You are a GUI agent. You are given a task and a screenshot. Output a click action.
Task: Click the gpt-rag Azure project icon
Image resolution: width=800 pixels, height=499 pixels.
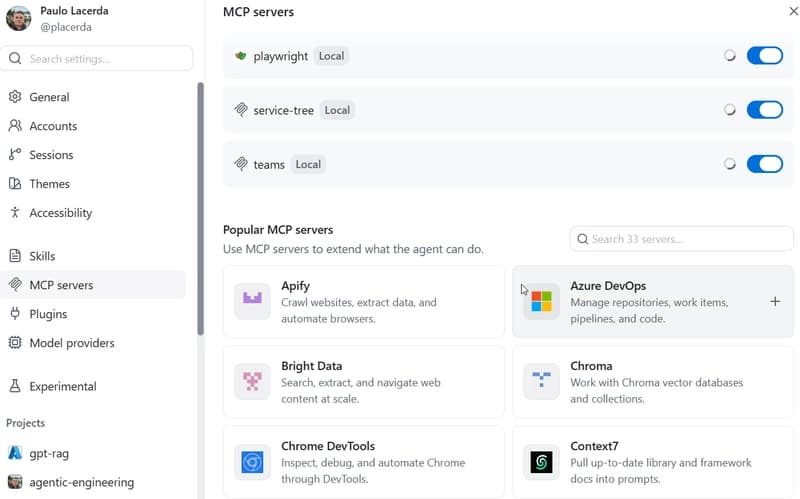click(x=15, y=453)
